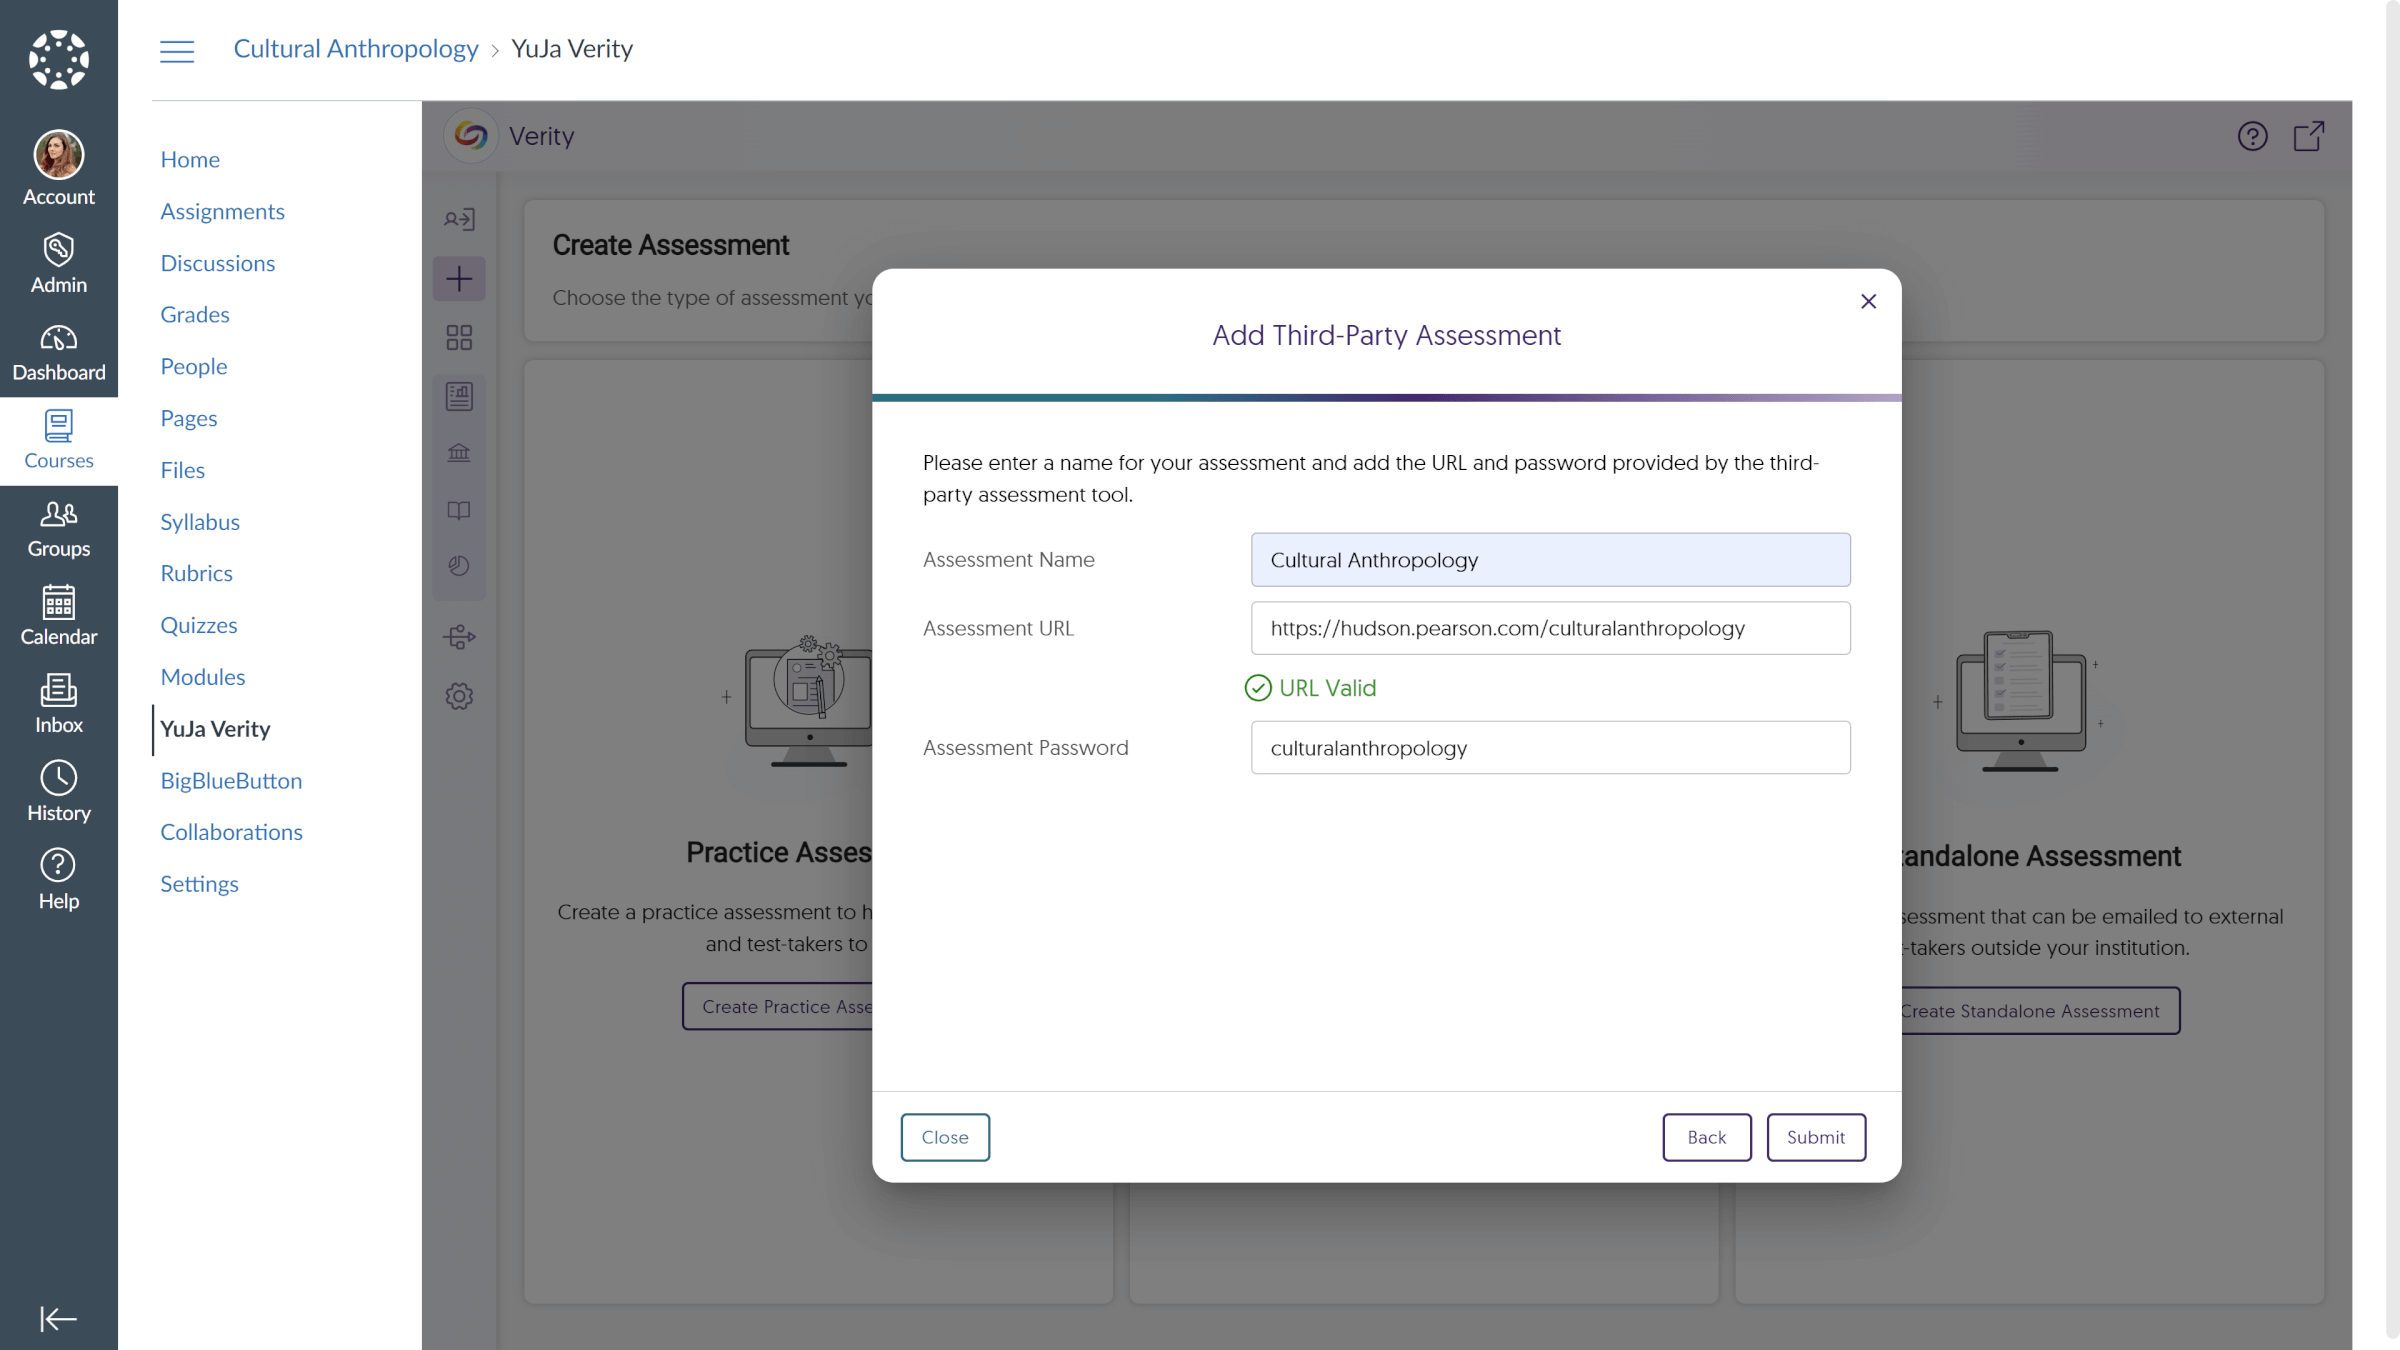Open Quizzes in course menu

pos(199,625)
